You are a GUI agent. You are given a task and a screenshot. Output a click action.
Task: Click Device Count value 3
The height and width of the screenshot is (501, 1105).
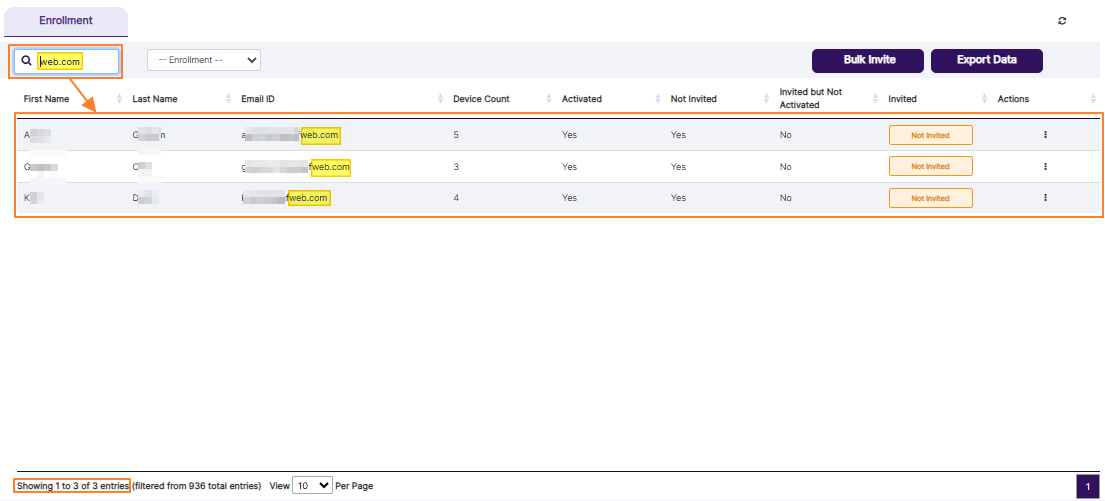click(x=456, y=167)
